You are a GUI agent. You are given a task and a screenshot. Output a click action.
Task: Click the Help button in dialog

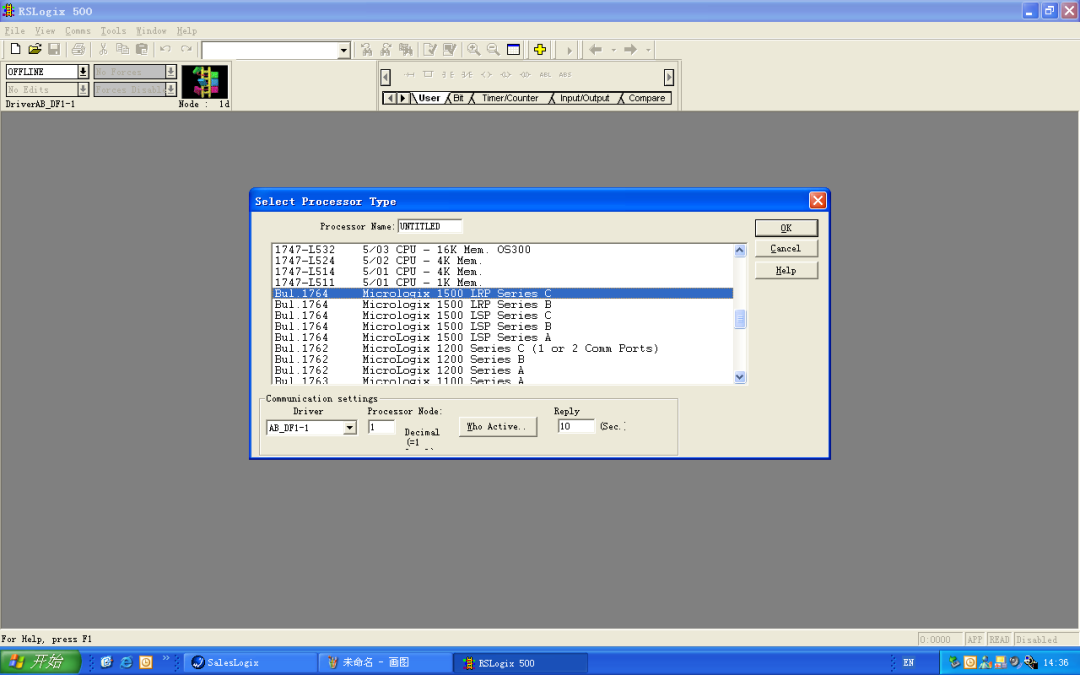pos(786,271)
